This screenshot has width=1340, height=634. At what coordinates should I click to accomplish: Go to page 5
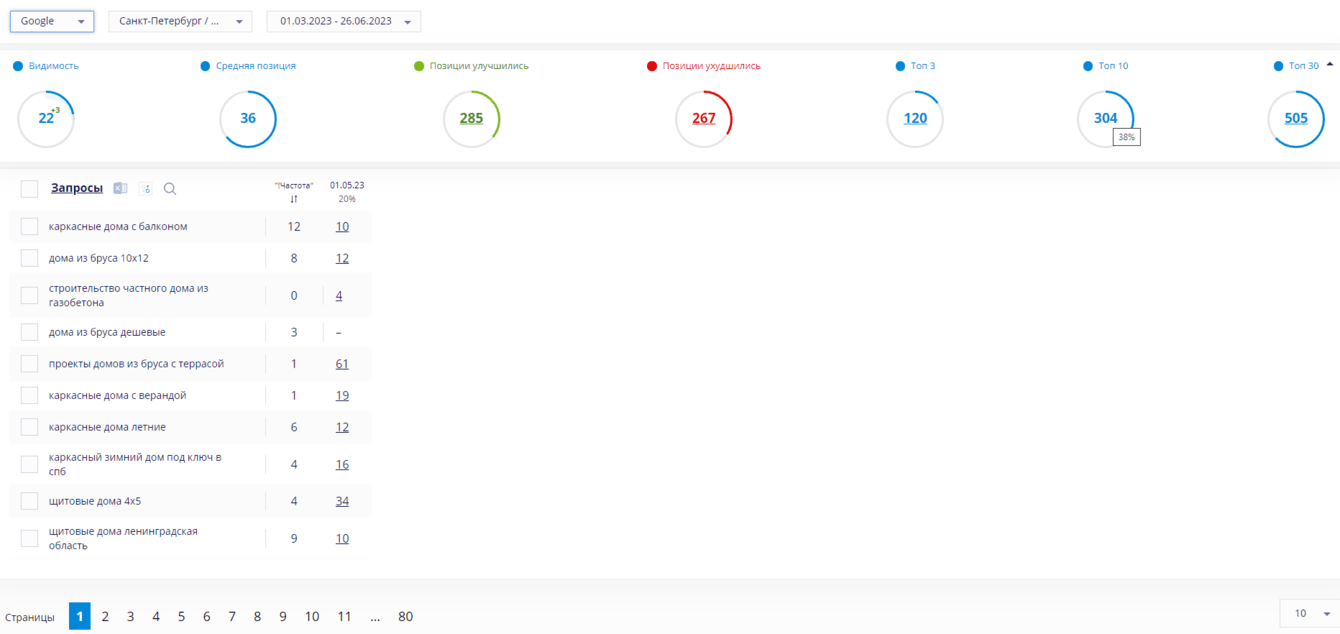point(181,616)
